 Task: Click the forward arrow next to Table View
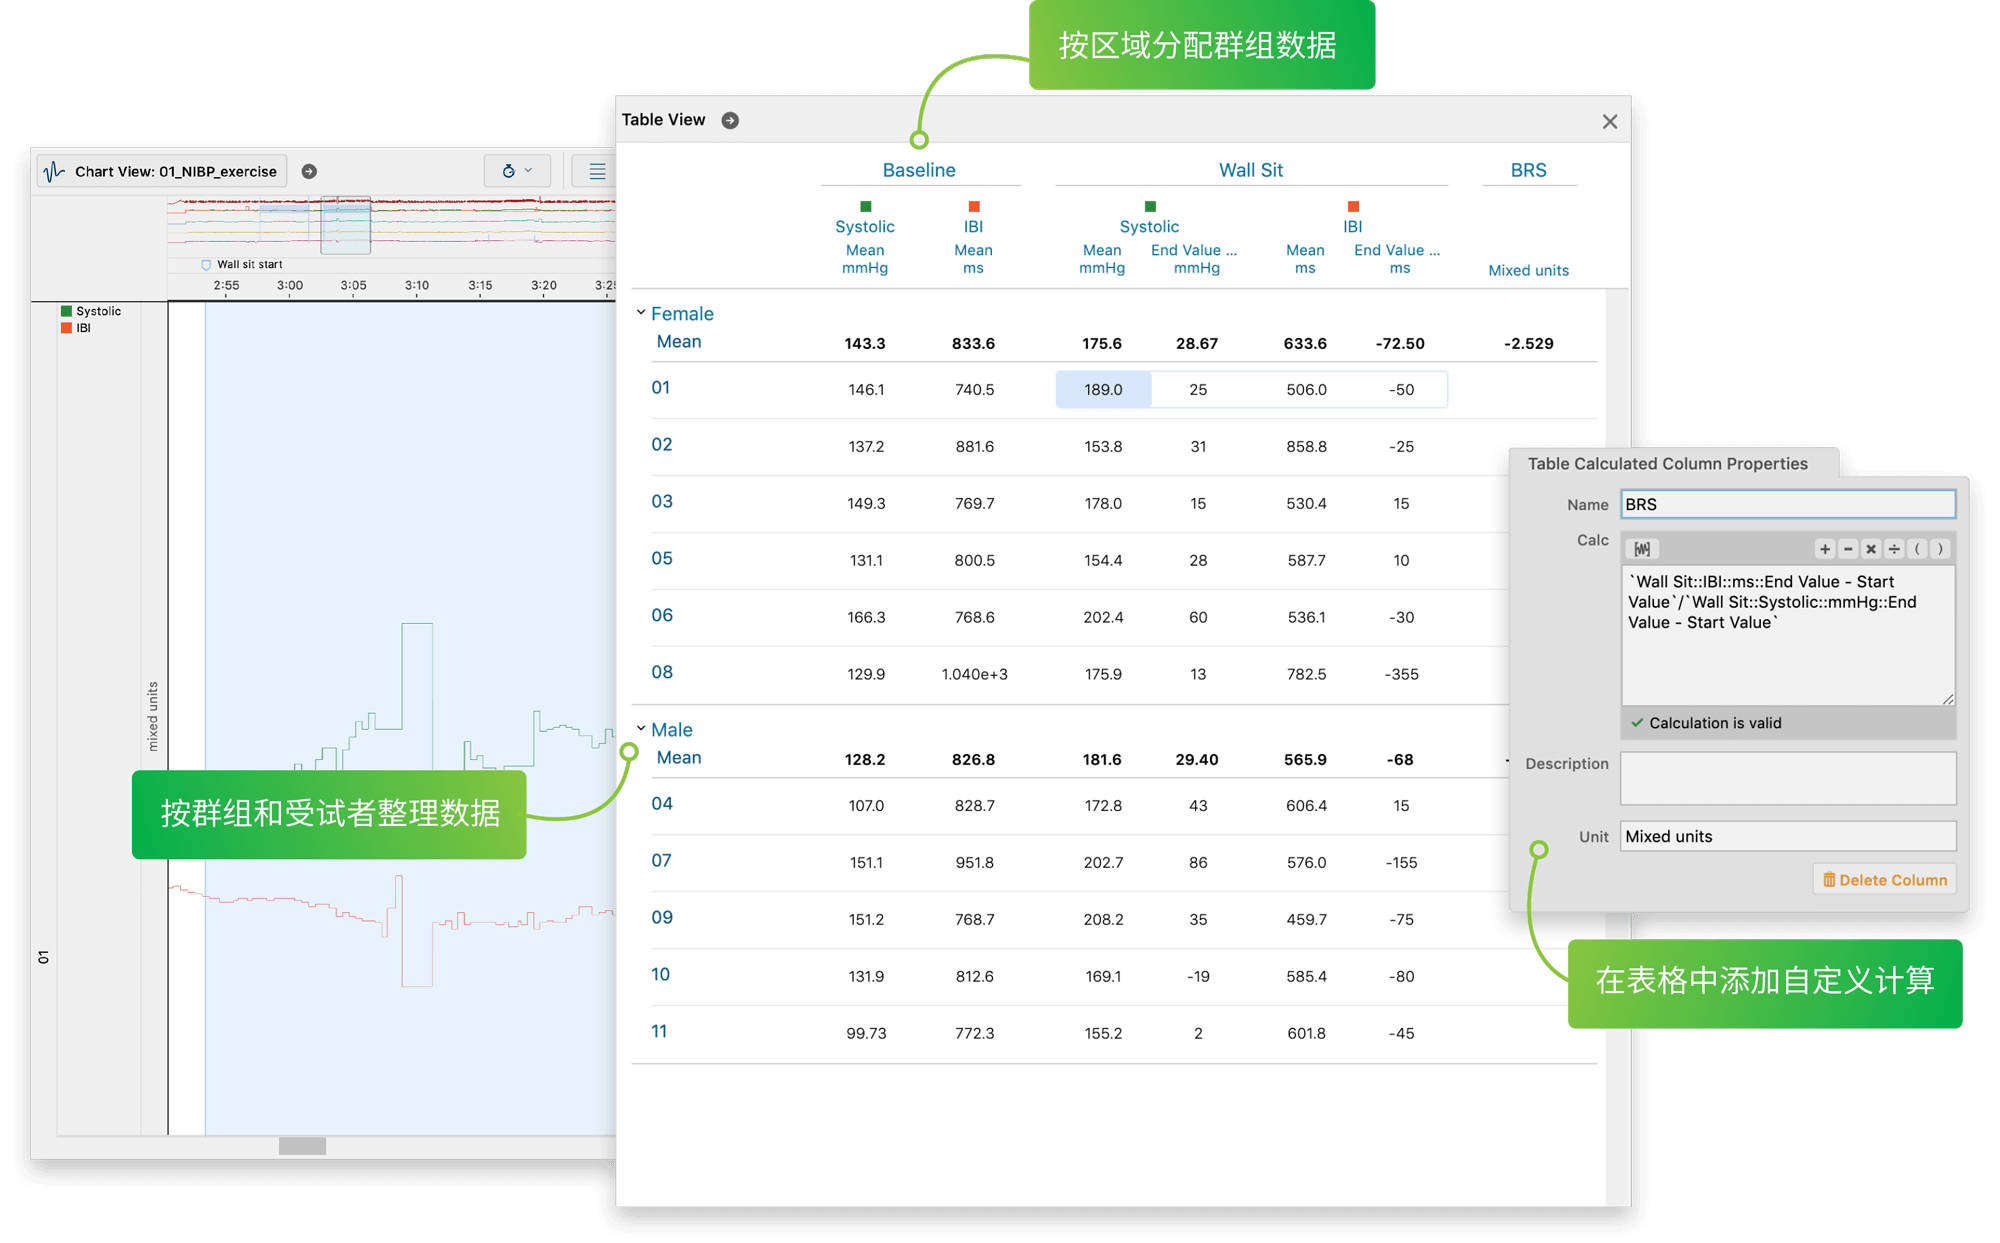731,120
